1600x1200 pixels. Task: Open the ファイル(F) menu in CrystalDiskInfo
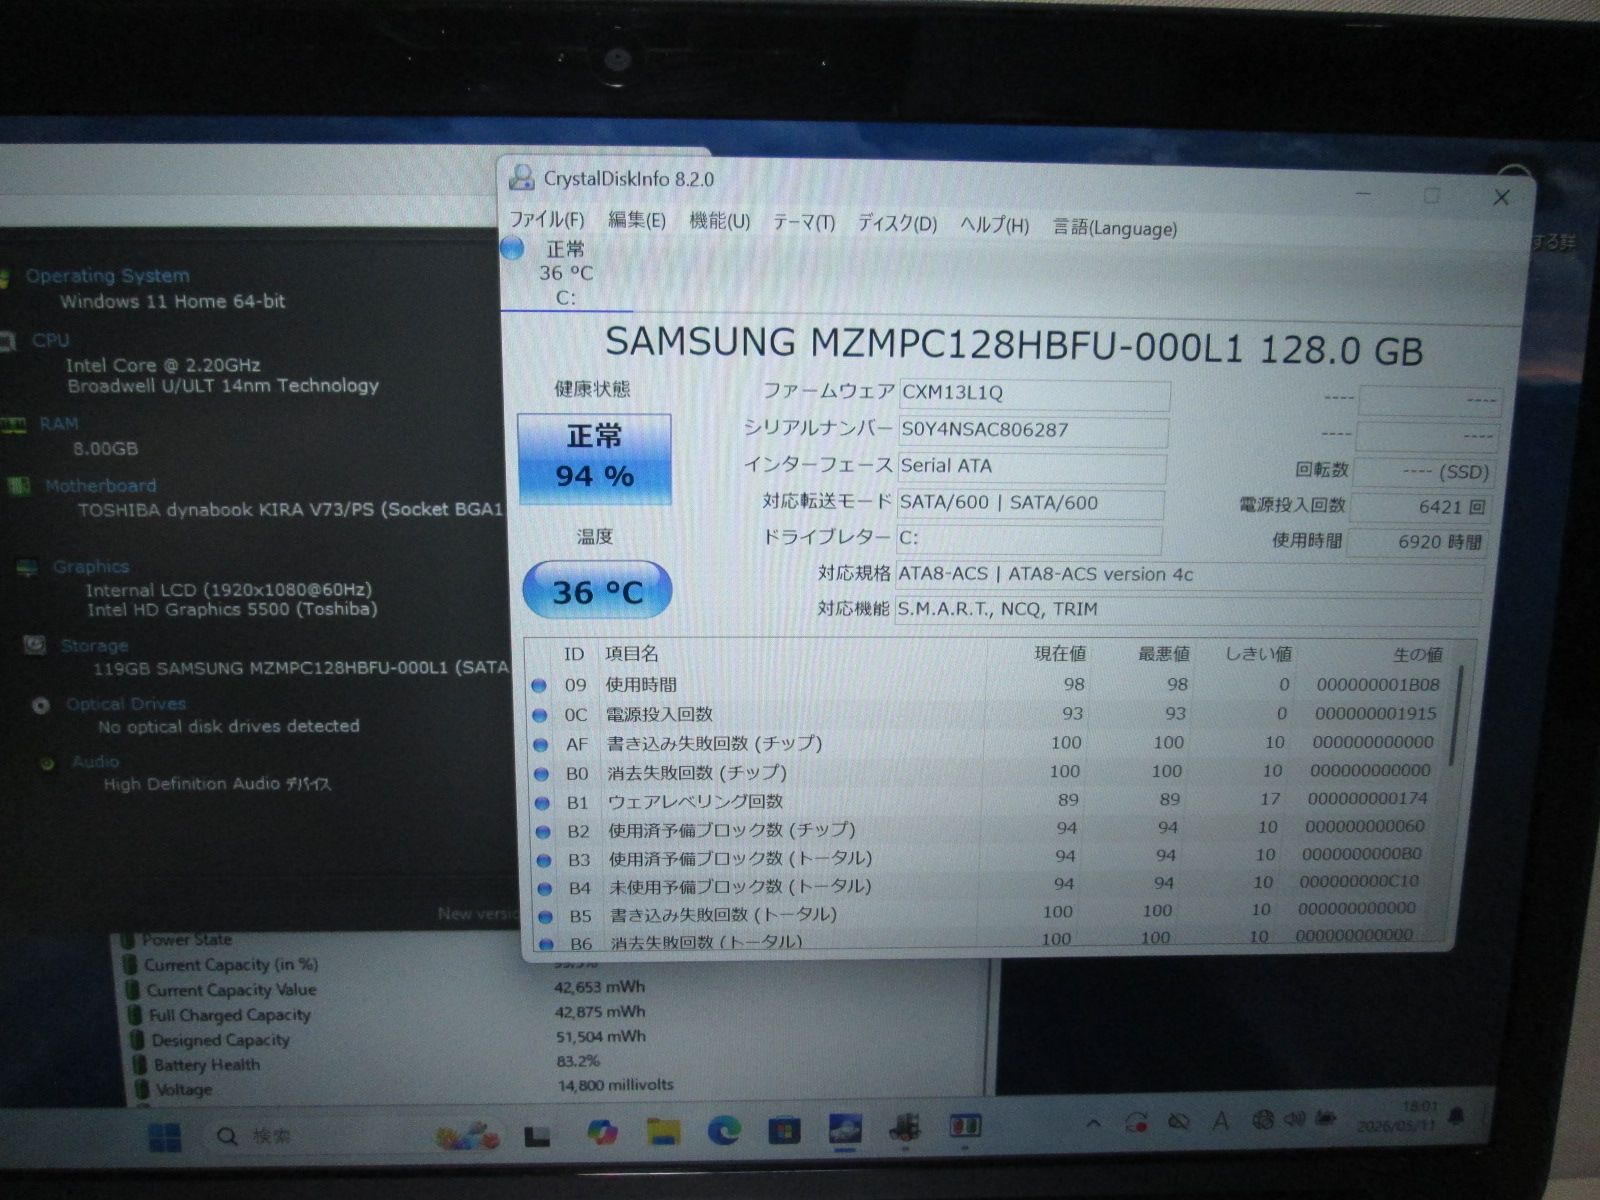[x=547, y=219]
